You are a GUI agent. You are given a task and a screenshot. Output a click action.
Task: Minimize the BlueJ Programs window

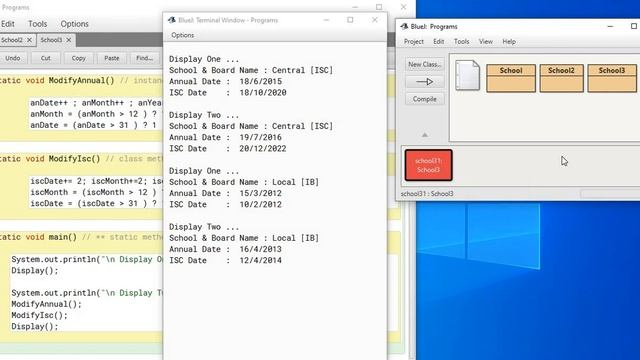tap(610, 26)
